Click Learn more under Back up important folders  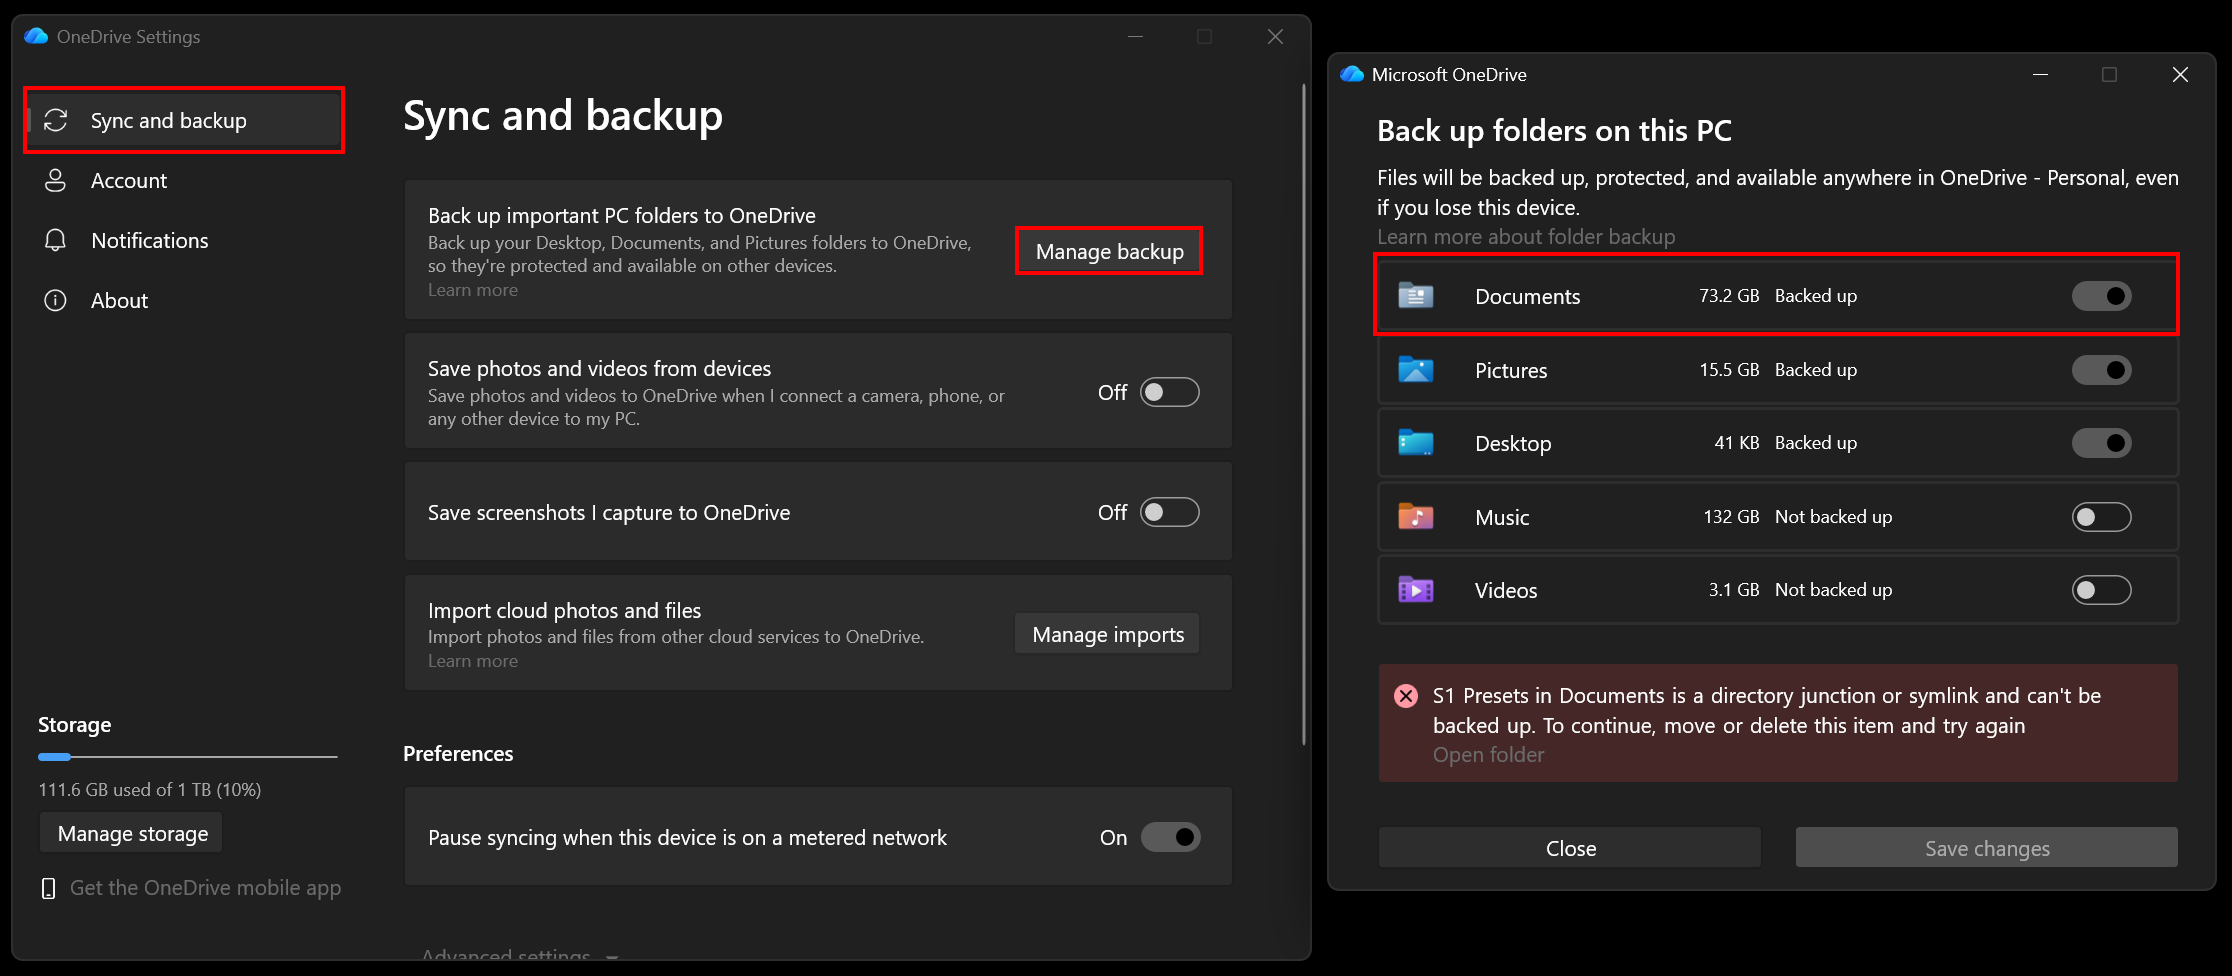tap(473, 290)
